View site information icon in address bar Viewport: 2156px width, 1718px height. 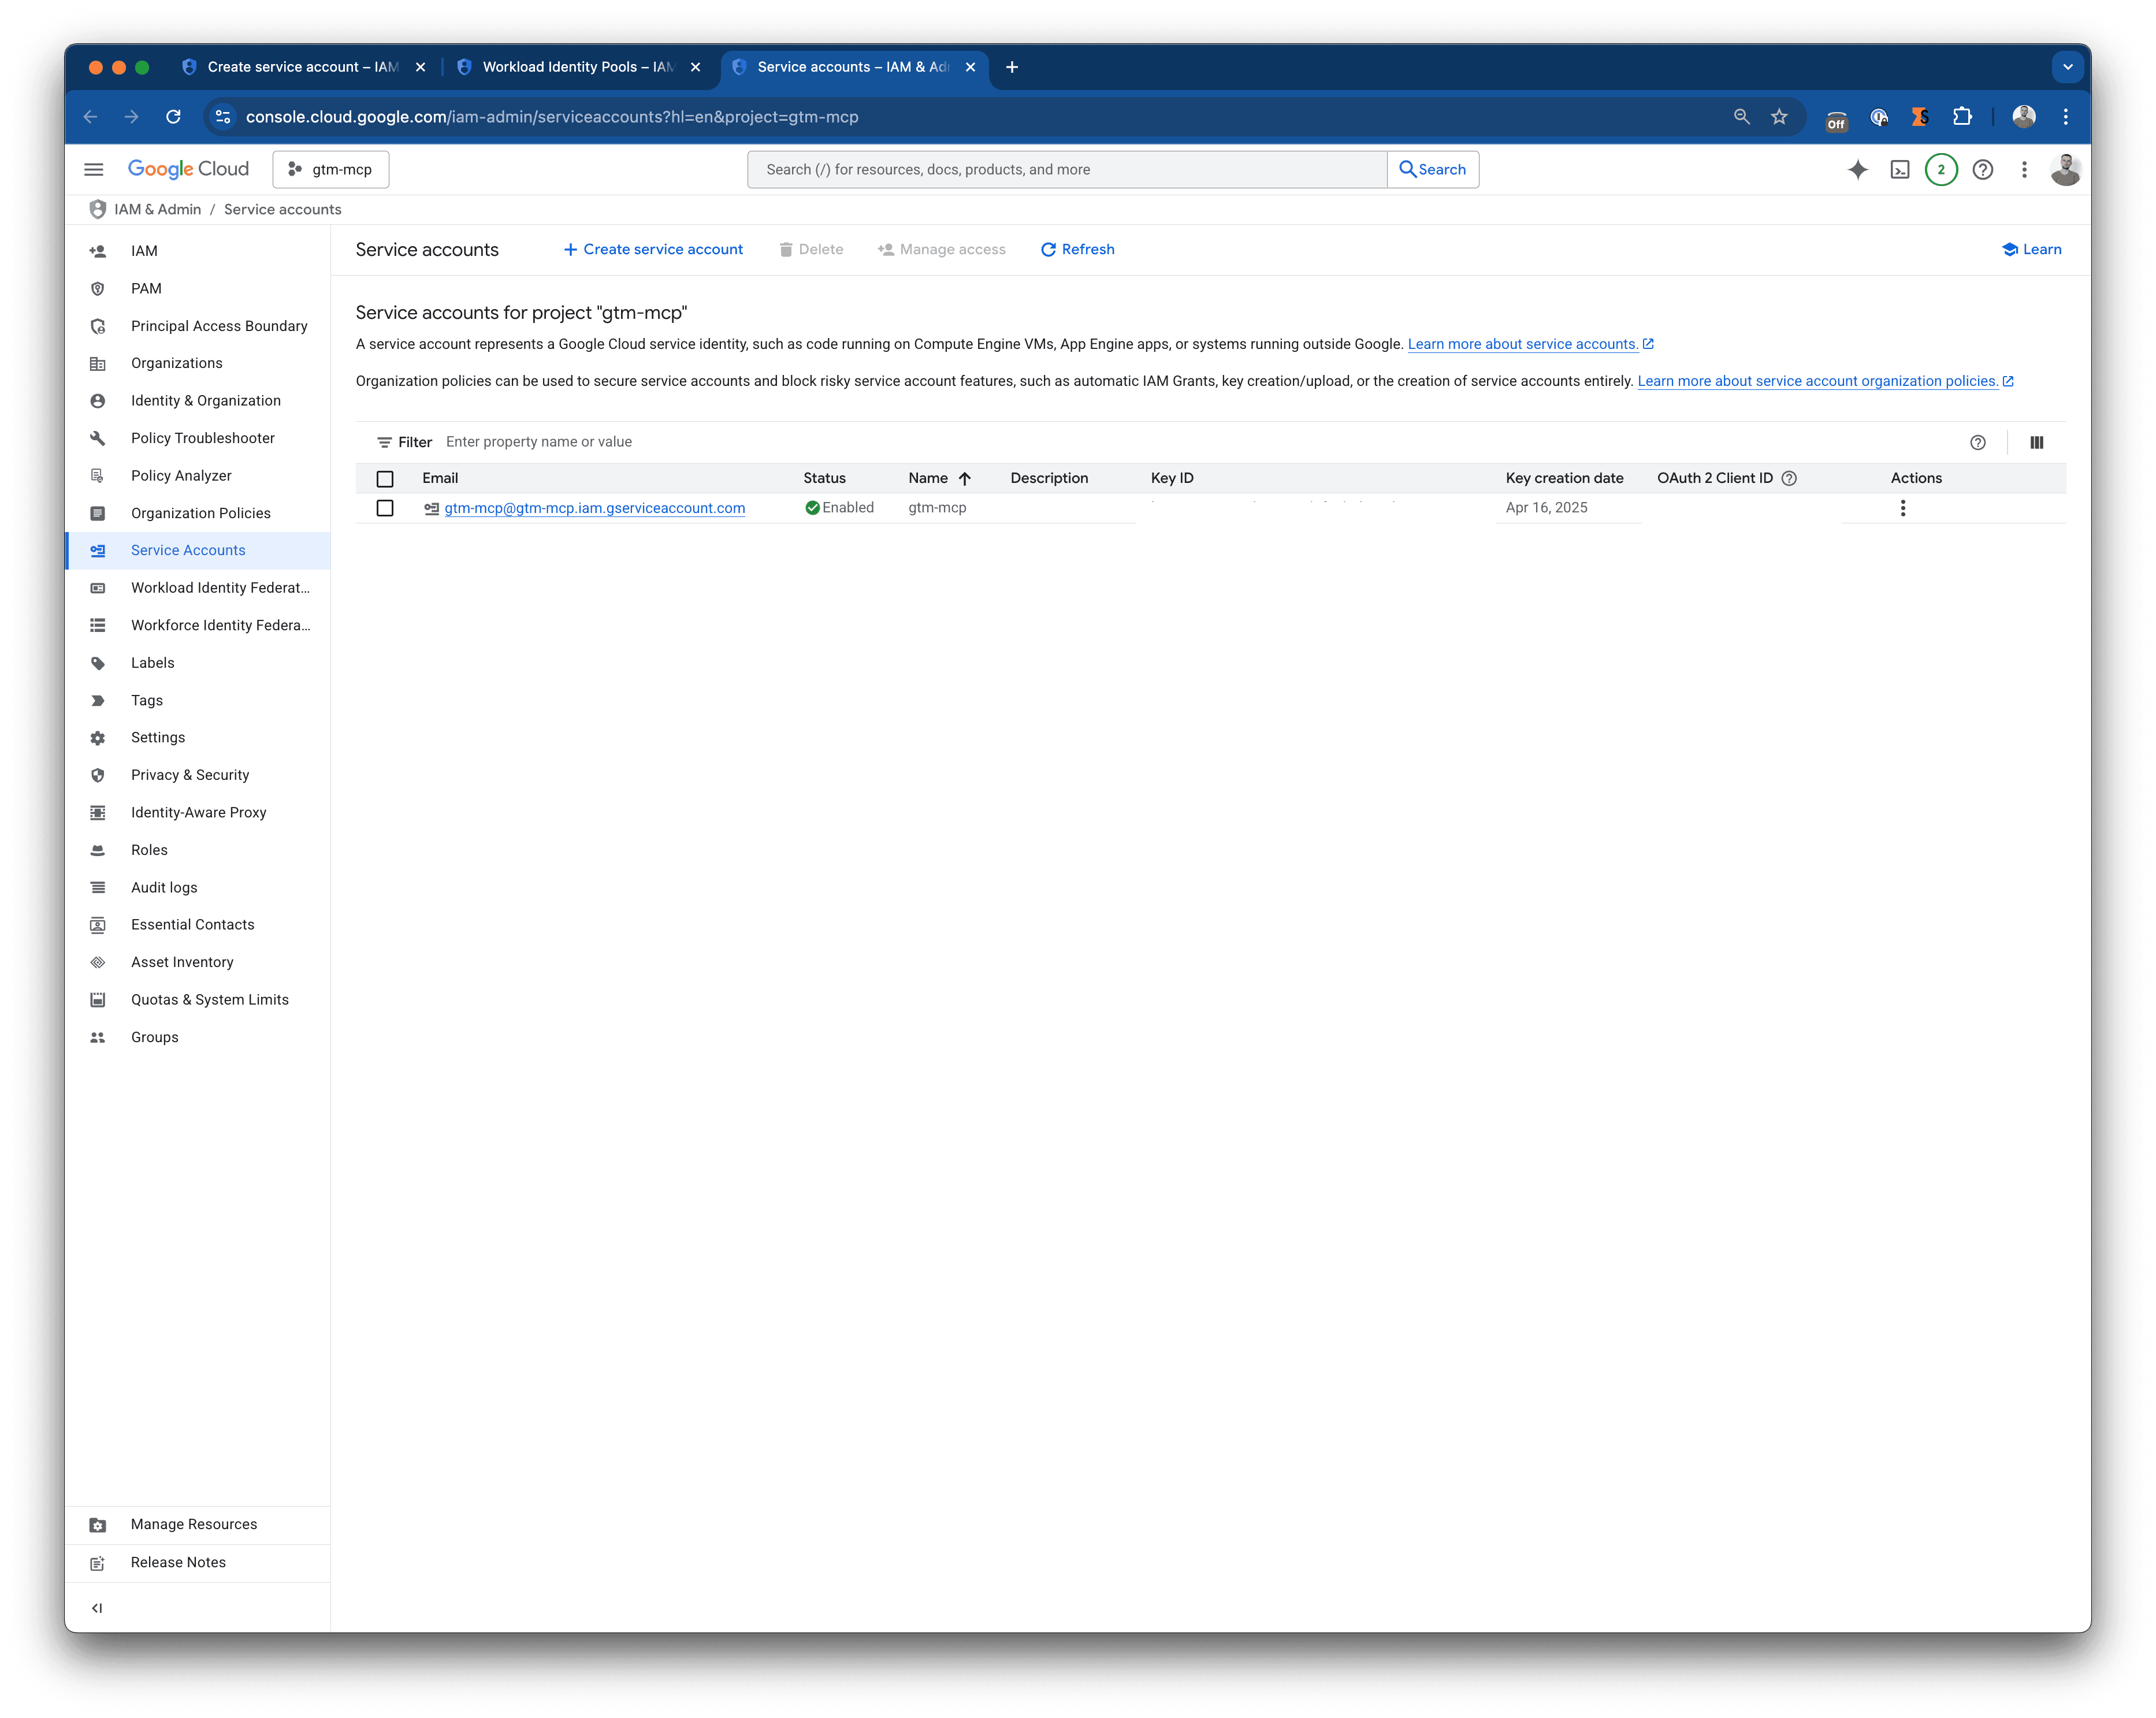pyautogui.click(x=223, y=117)
